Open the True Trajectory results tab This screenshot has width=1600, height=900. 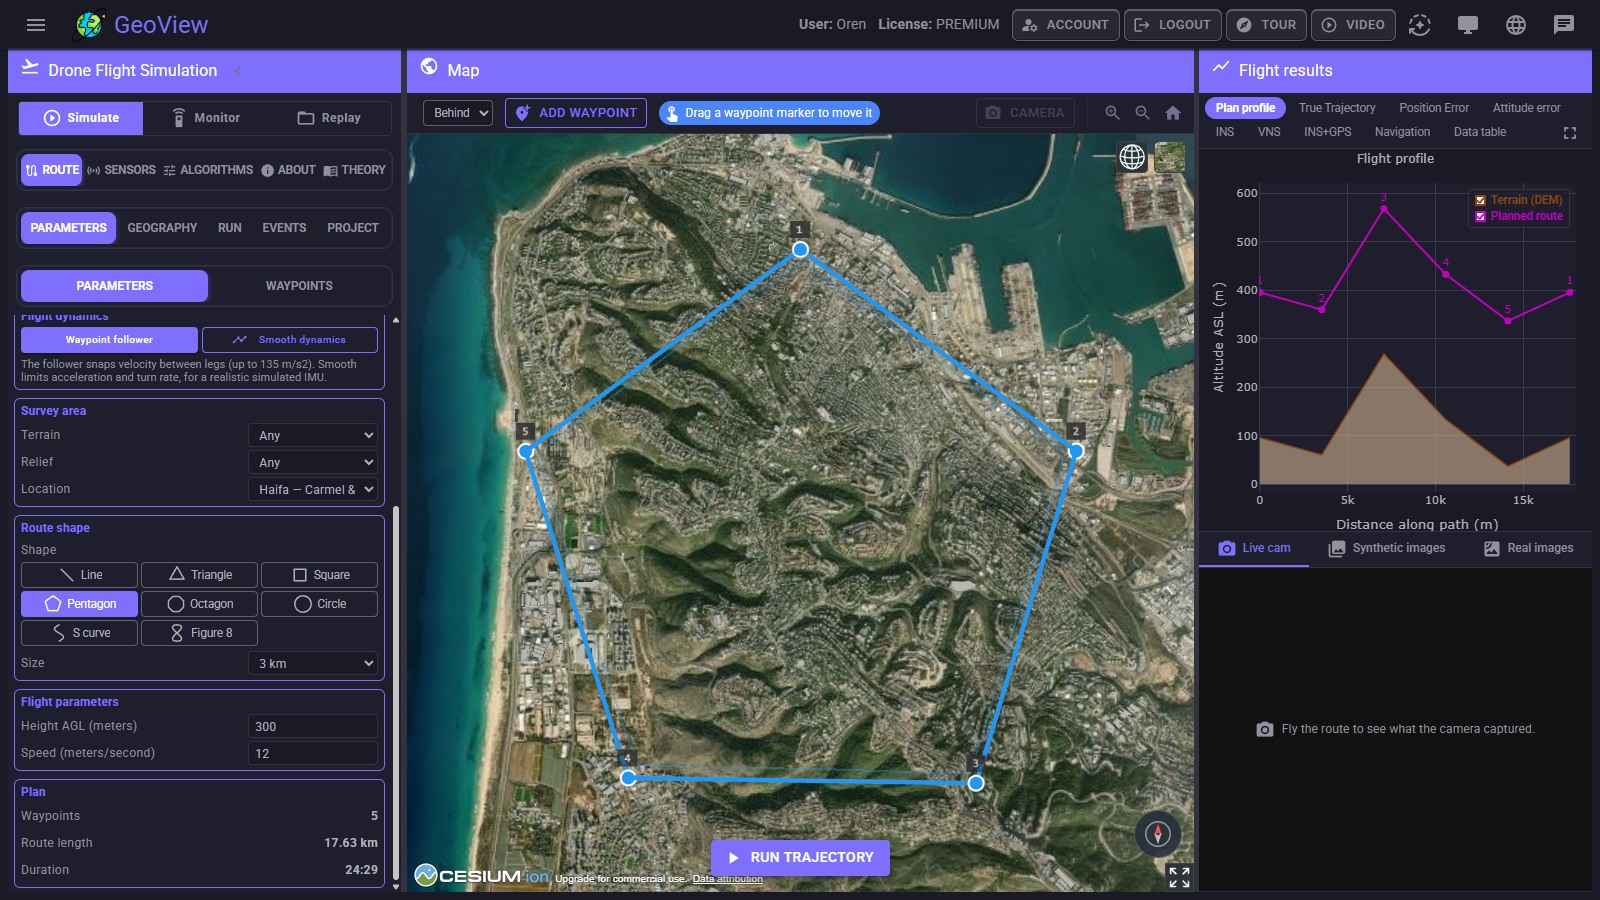(x=1337, y=108)
